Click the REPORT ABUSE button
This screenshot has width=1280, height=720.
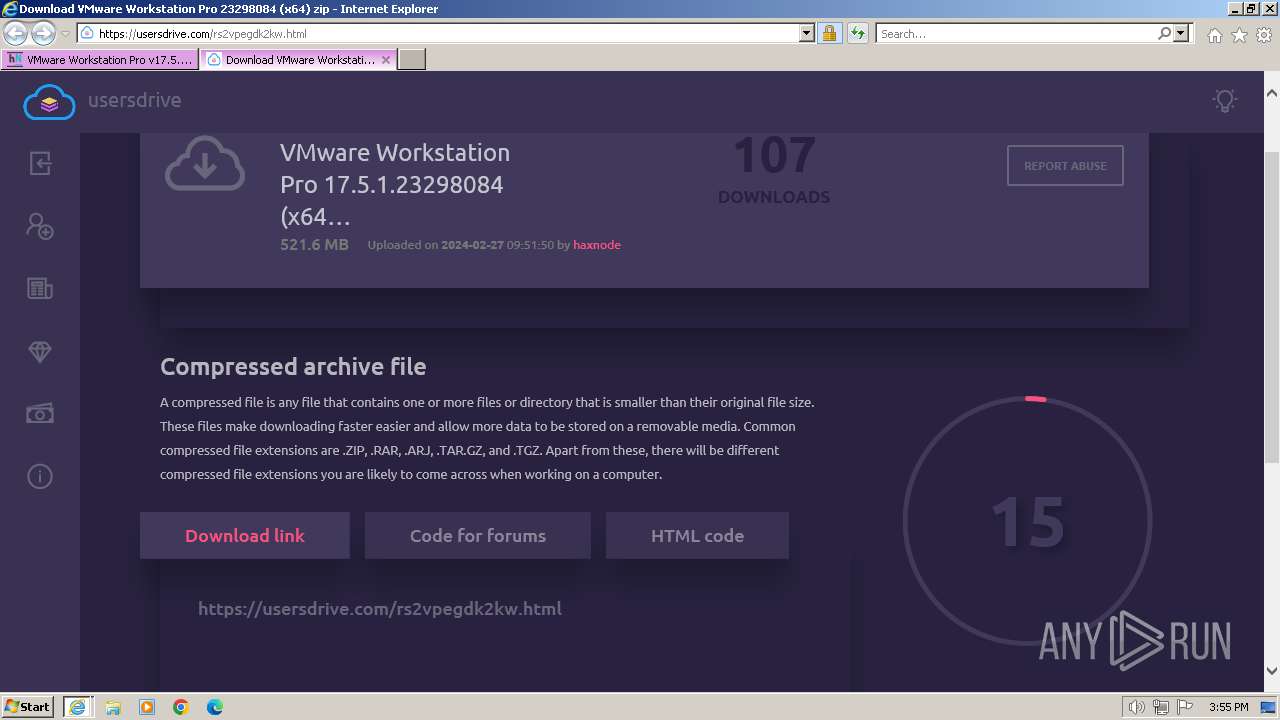pos(1065,166)
